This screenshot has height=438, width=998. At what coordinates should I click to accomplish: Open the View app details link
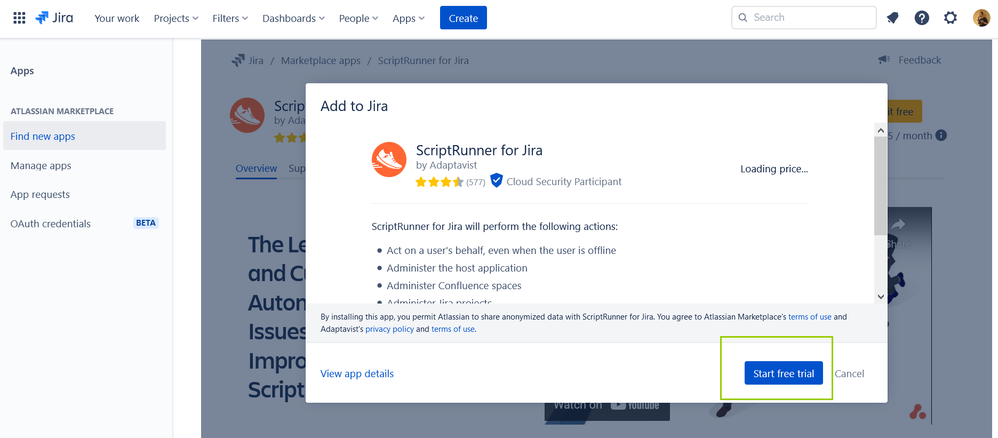(357, 374)
